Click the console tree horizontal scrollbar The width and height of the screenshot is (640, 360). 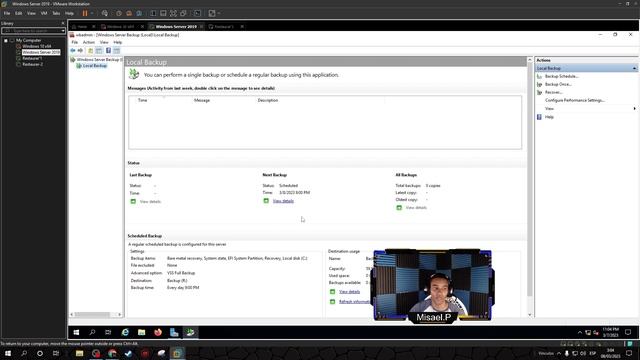tap(96, 314)
